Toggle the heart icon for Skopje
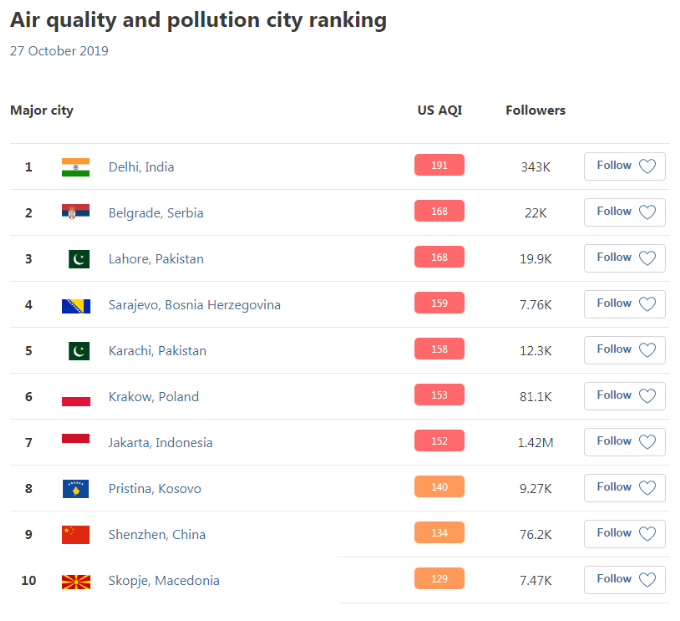680x621 pixels. [x=647, y=580]
